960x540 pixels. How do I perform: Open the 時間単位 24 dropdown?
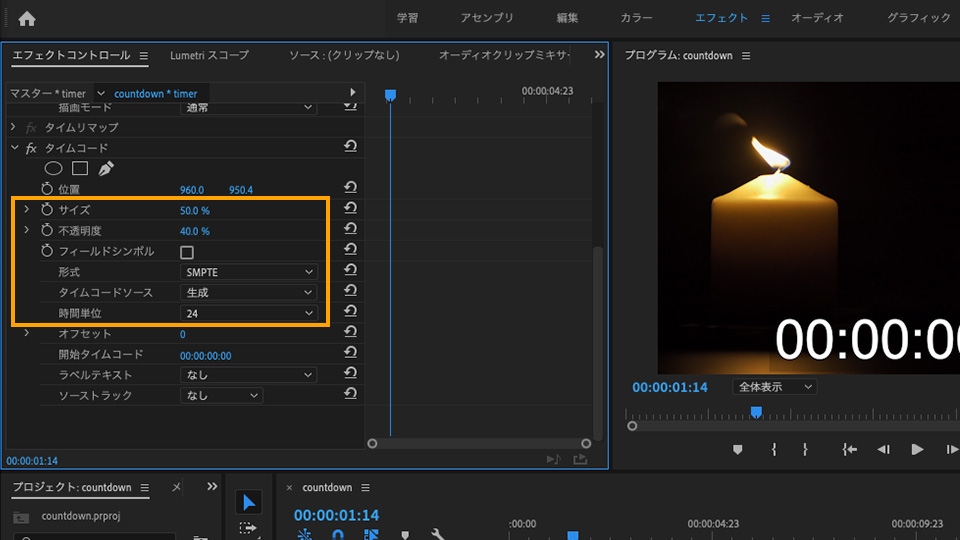(x=249, y=313)
